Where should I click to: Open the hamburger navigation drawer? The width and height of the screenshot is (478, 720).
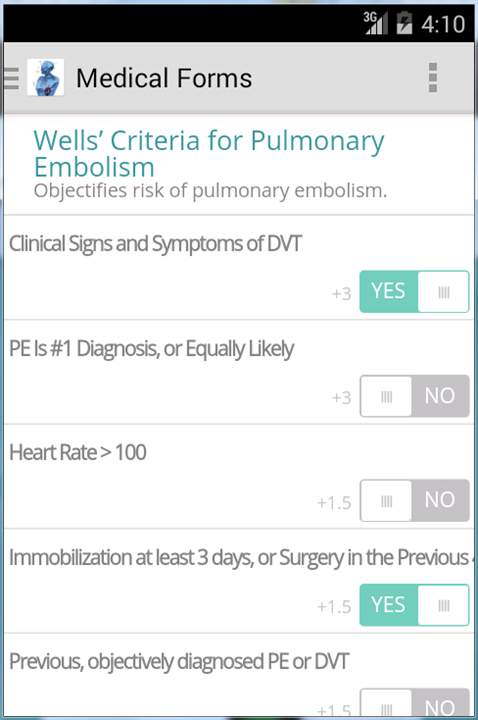pos(11,78)
